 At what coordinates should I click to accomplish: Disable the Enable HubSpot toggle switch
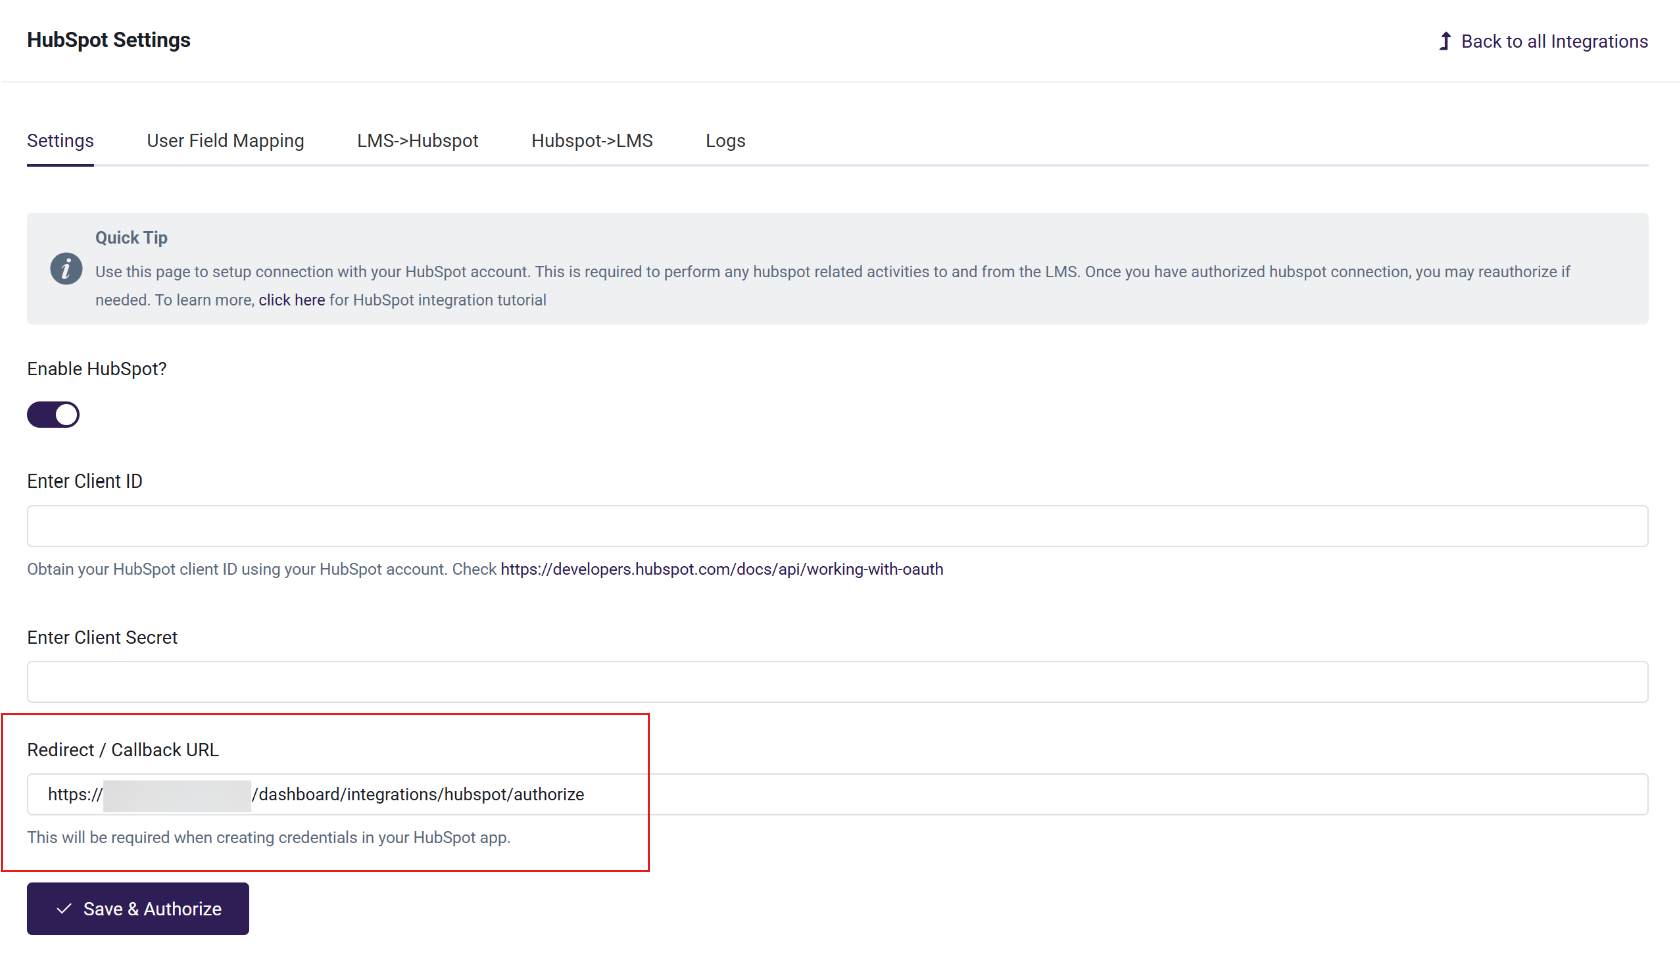pyautogui.click(x=53, y=415)
